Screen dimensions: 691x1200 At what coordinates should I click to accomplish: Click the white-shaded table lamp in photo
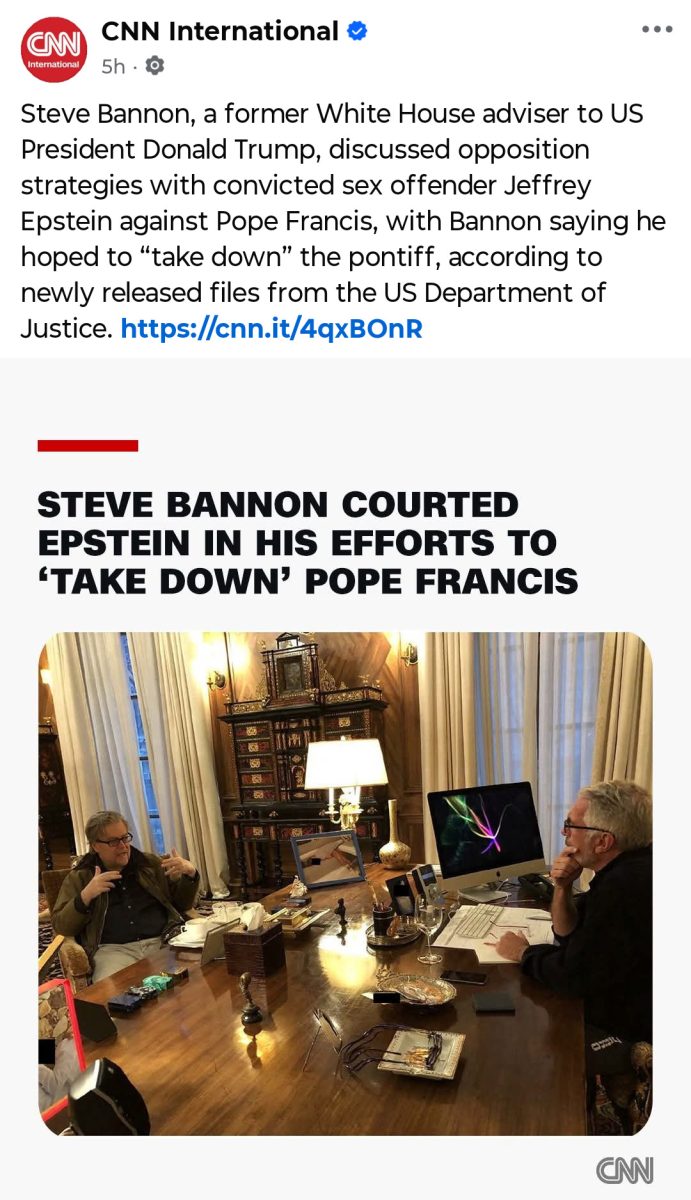(x=346, y=780)
